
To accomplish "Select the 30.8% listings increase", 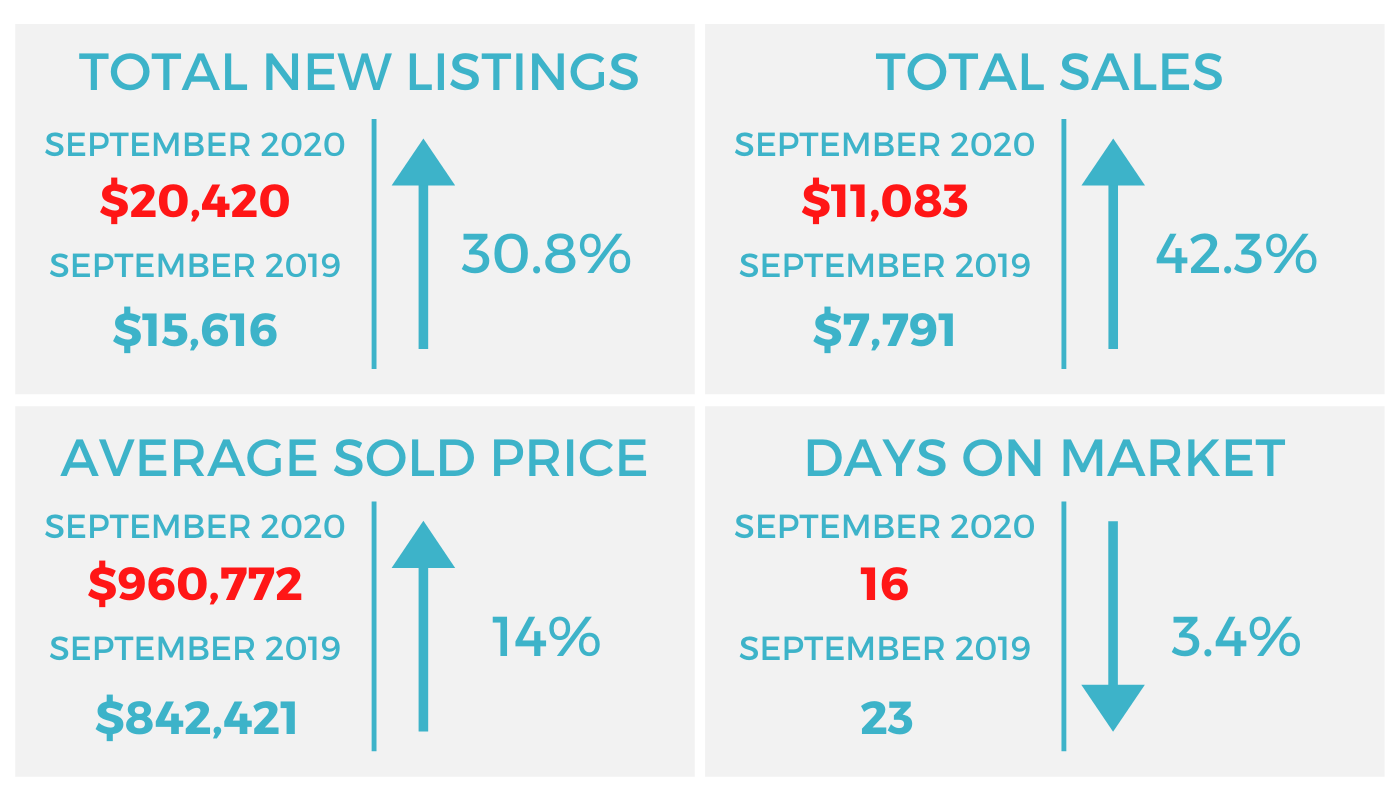I will click(546, 254).
